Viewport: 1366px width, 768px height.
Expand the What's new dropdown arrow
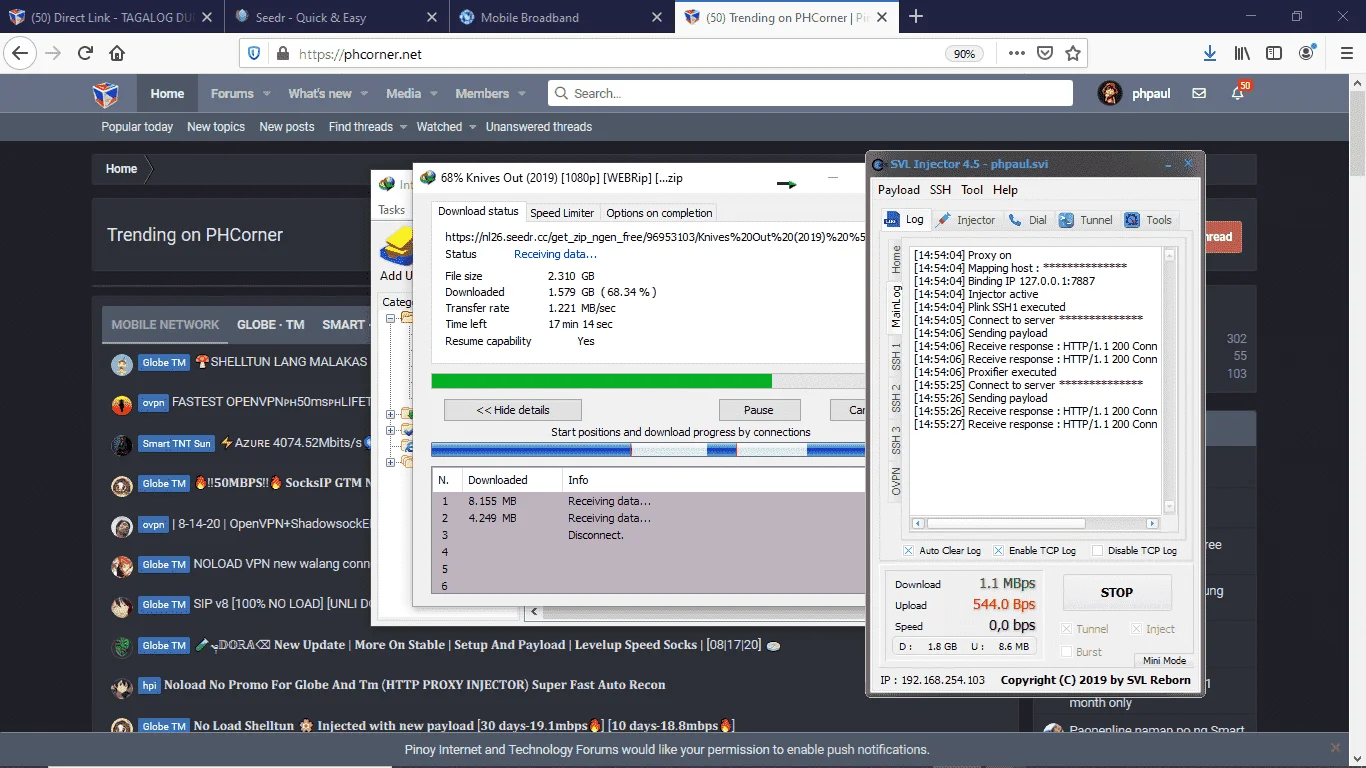(365, 94)
